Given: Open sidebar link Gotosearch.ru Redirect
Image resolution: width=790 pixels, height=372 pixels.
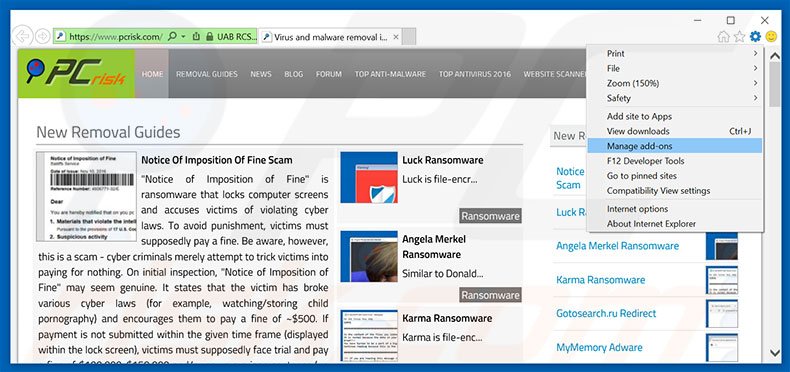Looking at the screenshot, I should click(x=606, y=313).
